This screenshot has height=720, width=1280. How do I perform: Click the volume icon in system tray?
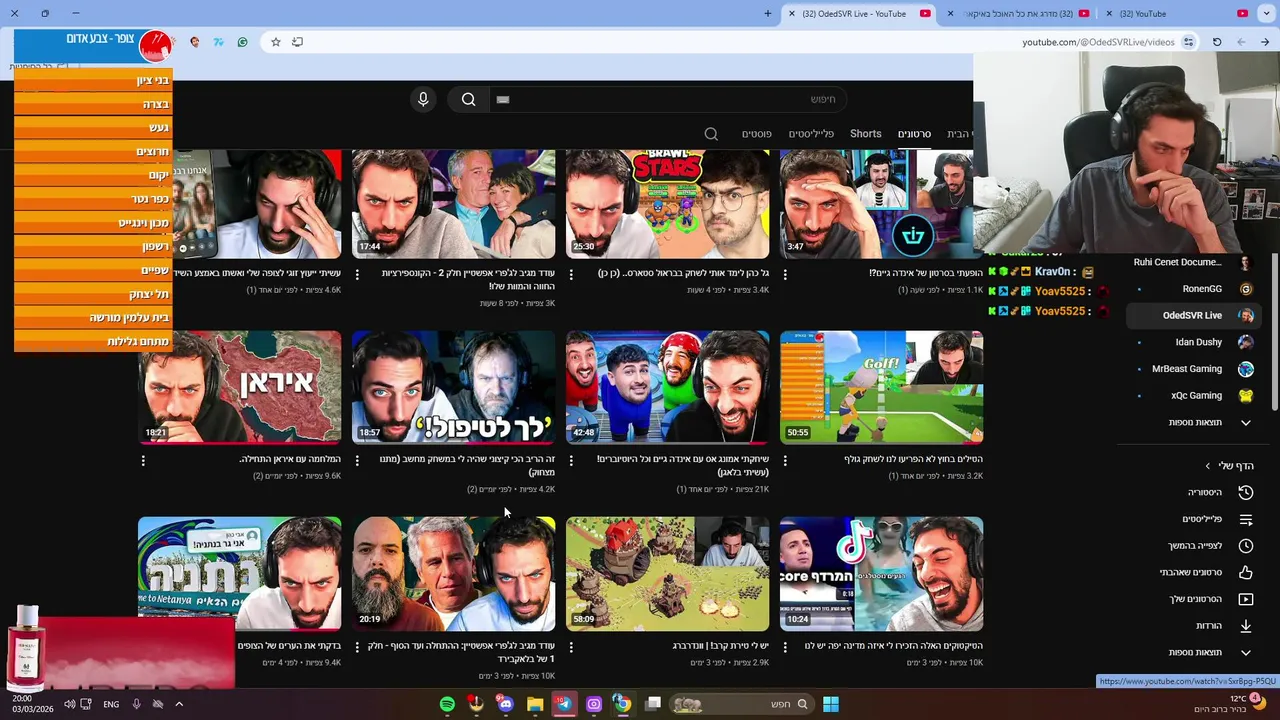pyautogui.click(x=69, y=704)
